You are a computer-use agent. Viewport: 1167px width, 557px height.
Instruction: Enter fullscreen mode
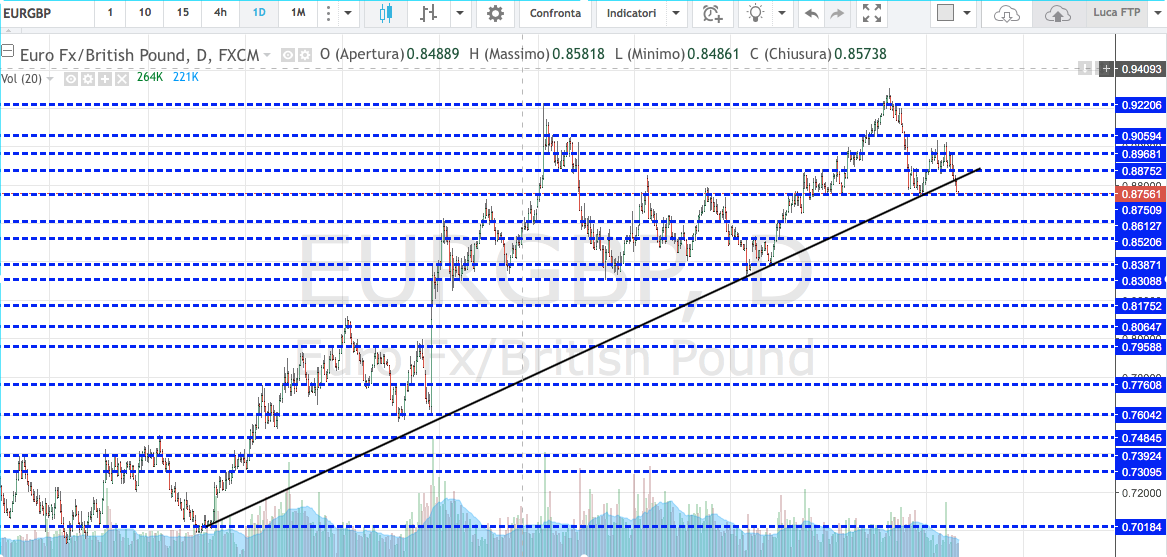(x=872, y=13)
